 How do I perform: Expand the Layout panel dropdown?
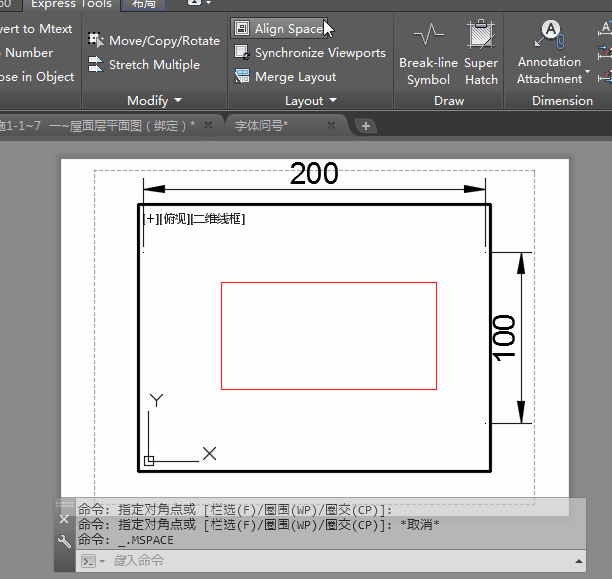333,101
